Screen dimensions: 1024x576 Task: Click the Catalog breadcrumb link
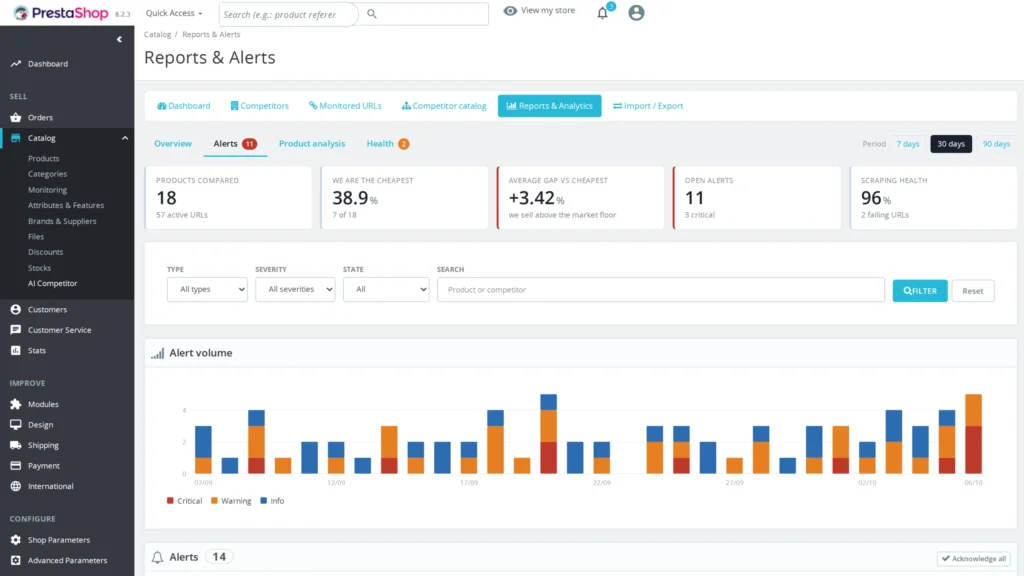(157, 34)
